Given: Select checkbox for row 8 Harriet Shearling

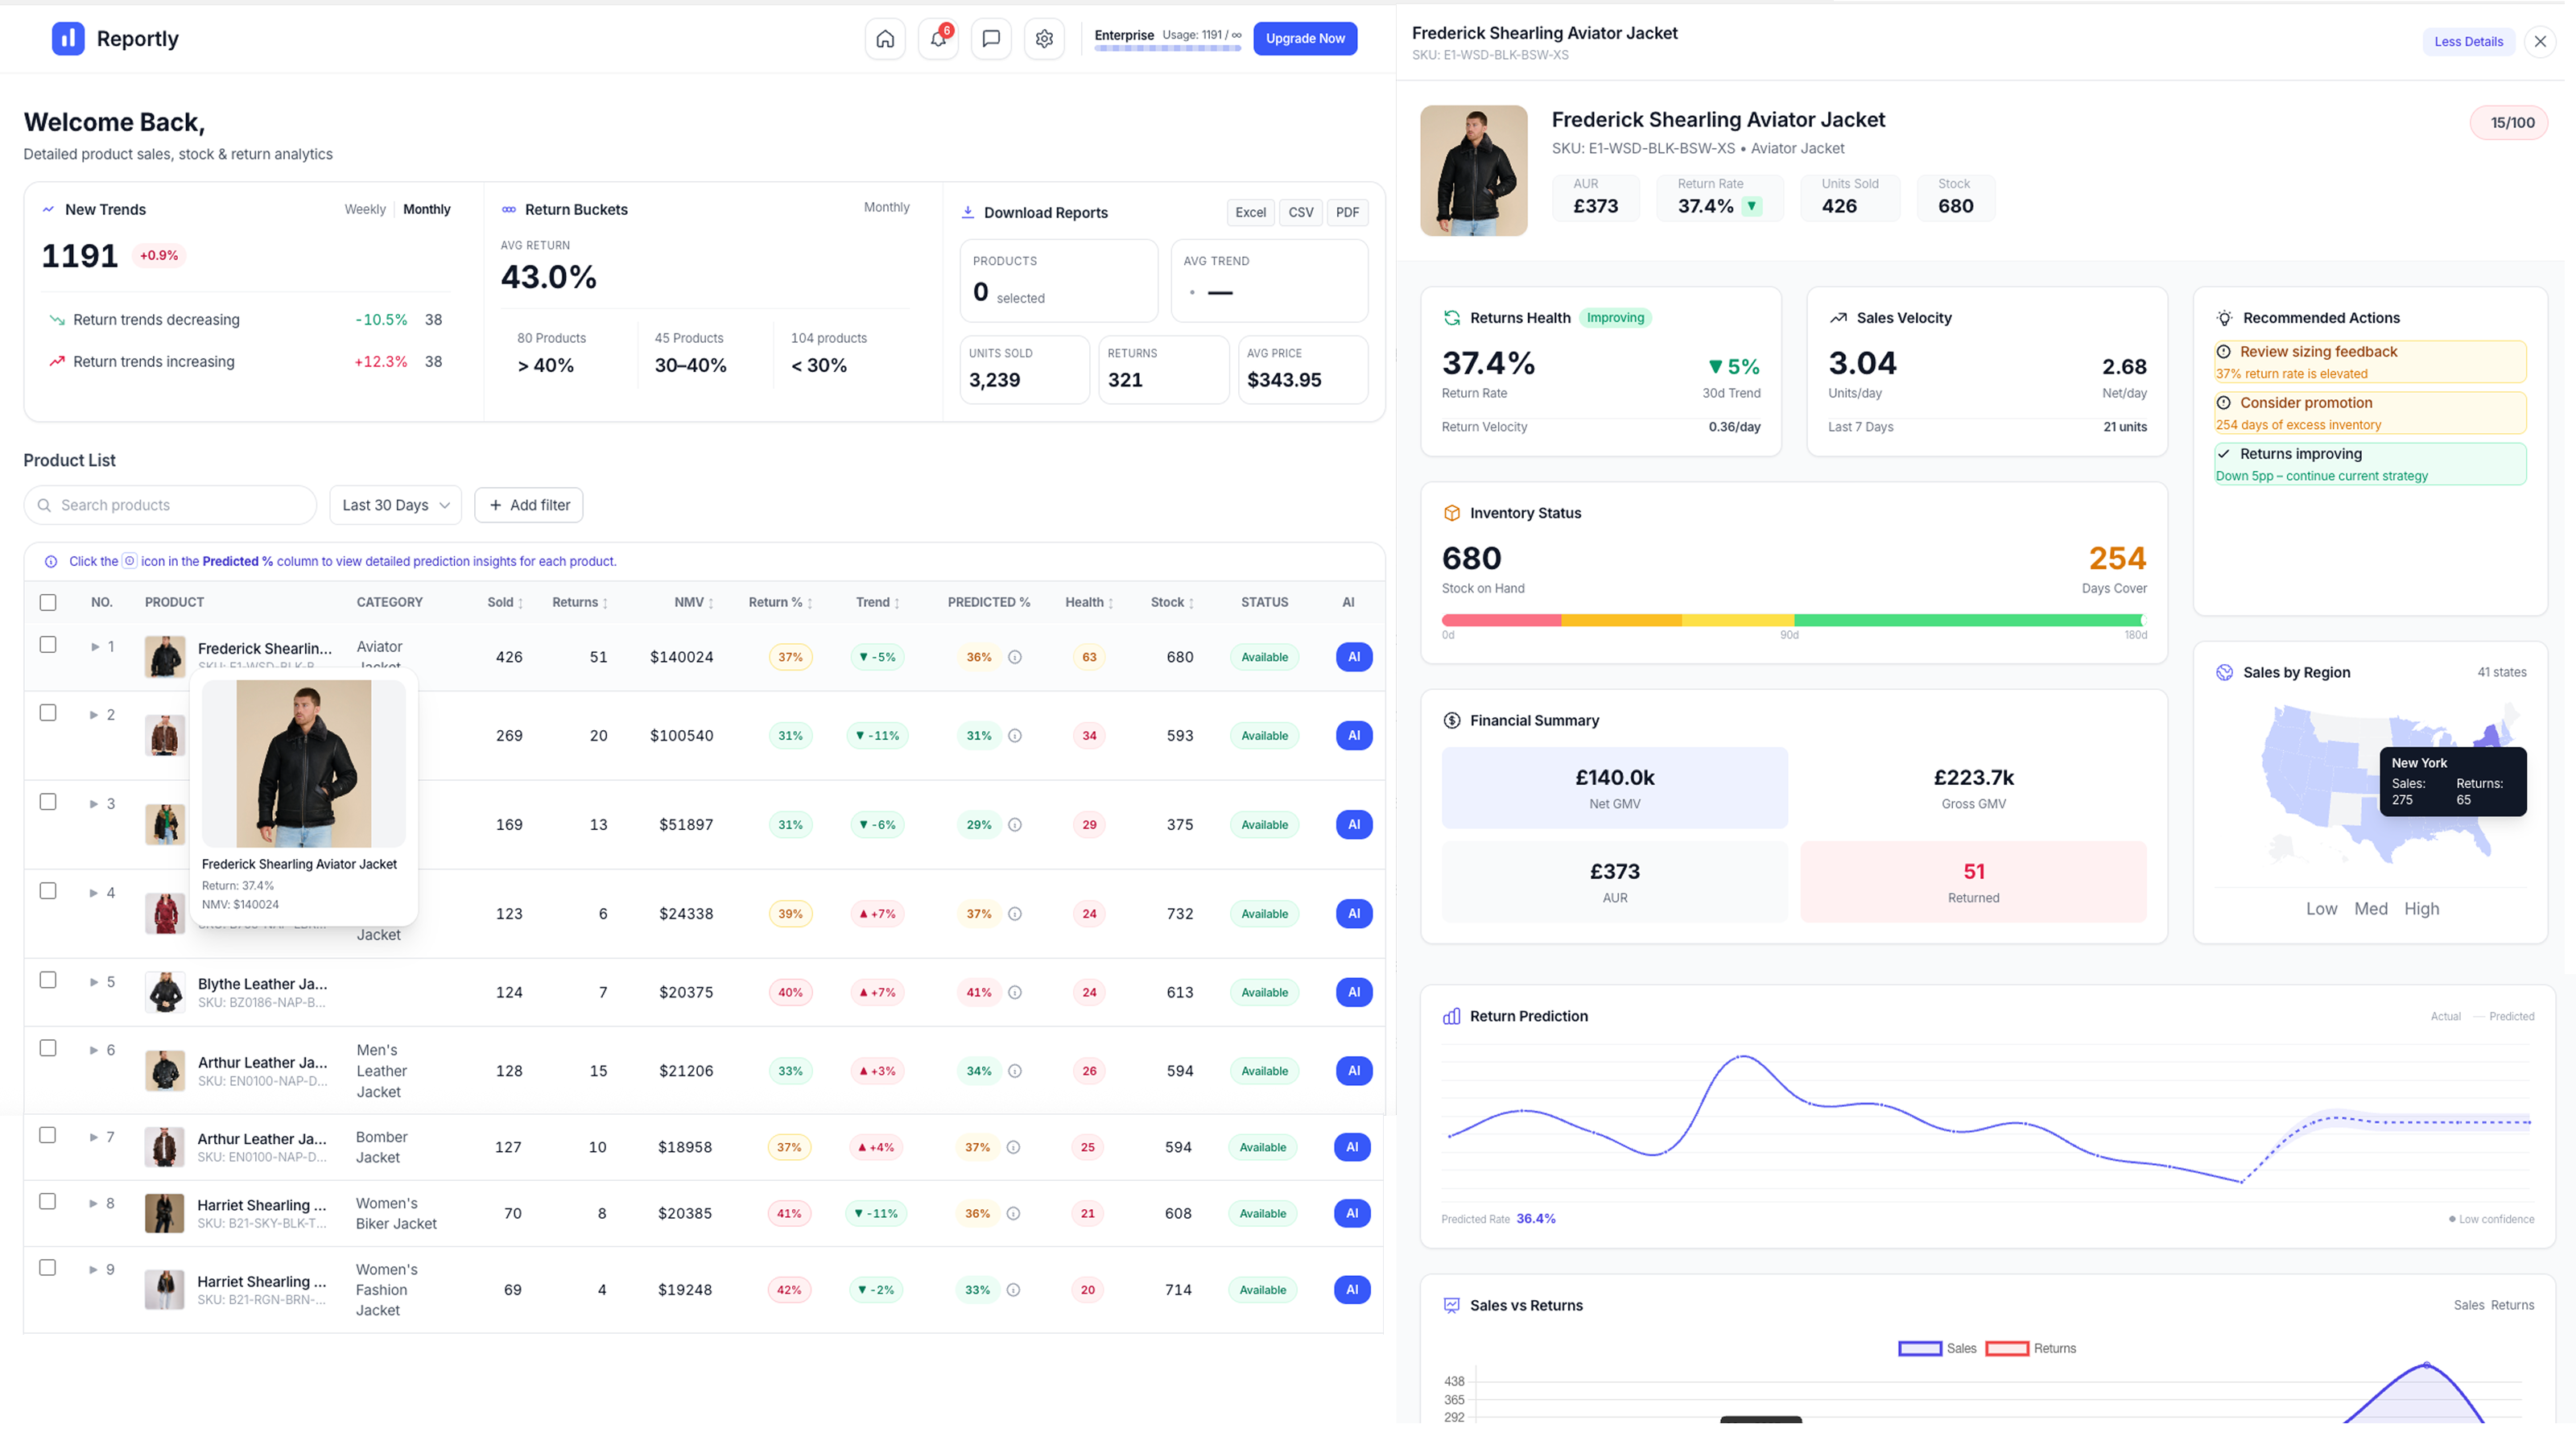Looking at the screenshot, I should pos(47,1201).
